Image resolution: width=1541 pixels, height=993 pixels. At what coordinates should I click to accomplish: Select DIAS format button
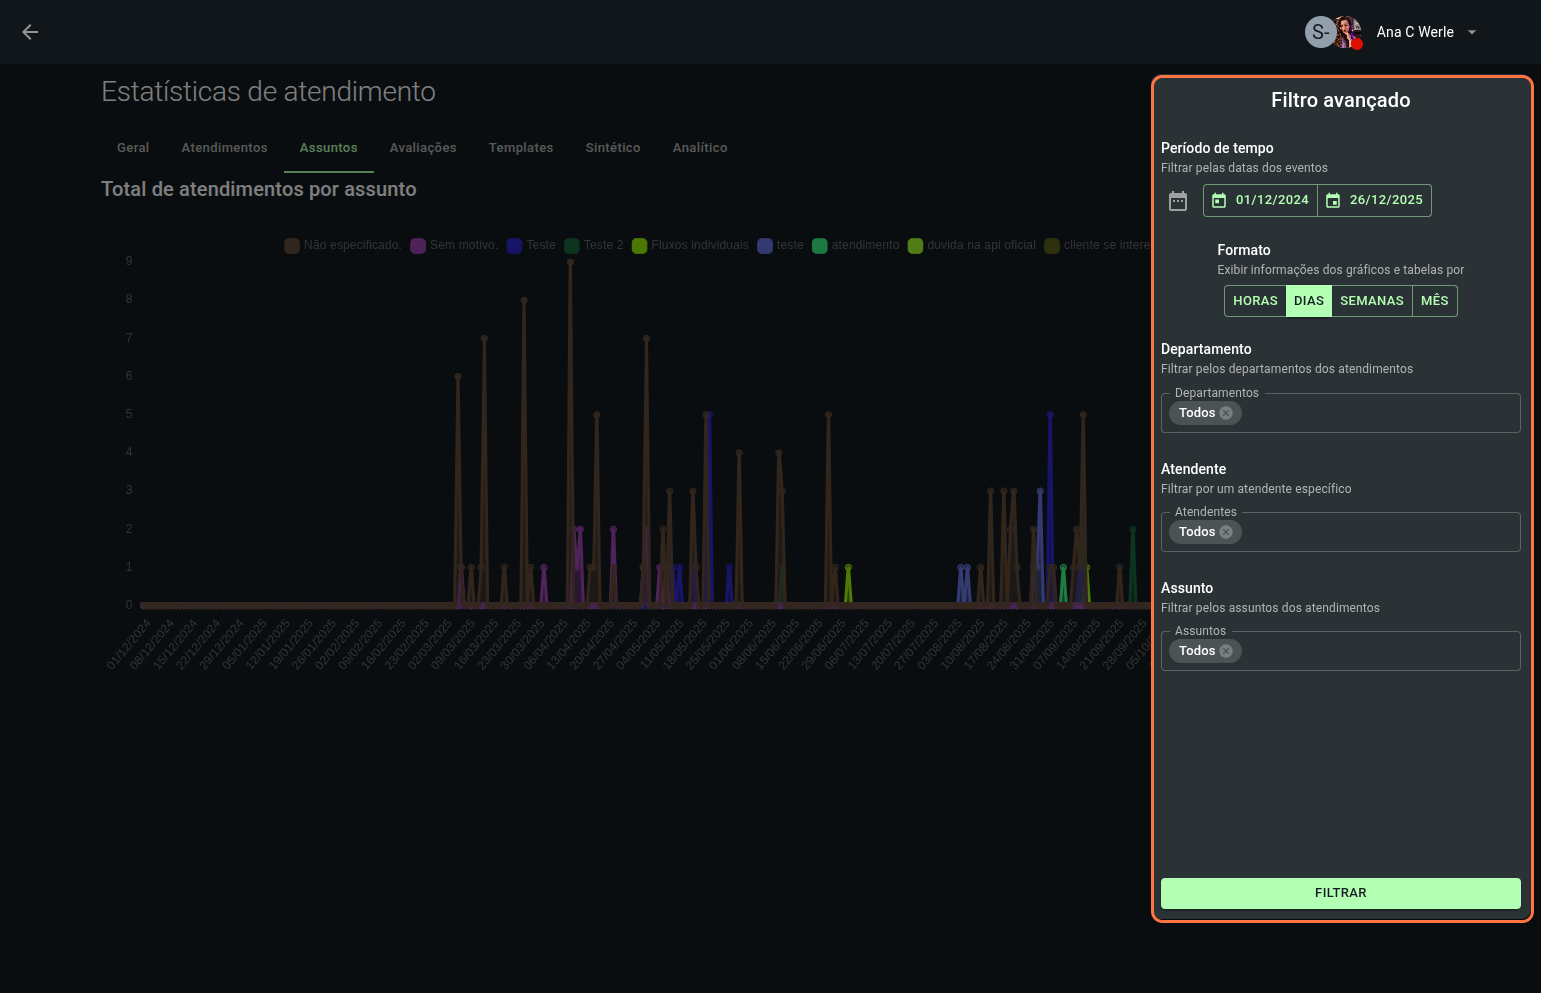(1308, 301)
